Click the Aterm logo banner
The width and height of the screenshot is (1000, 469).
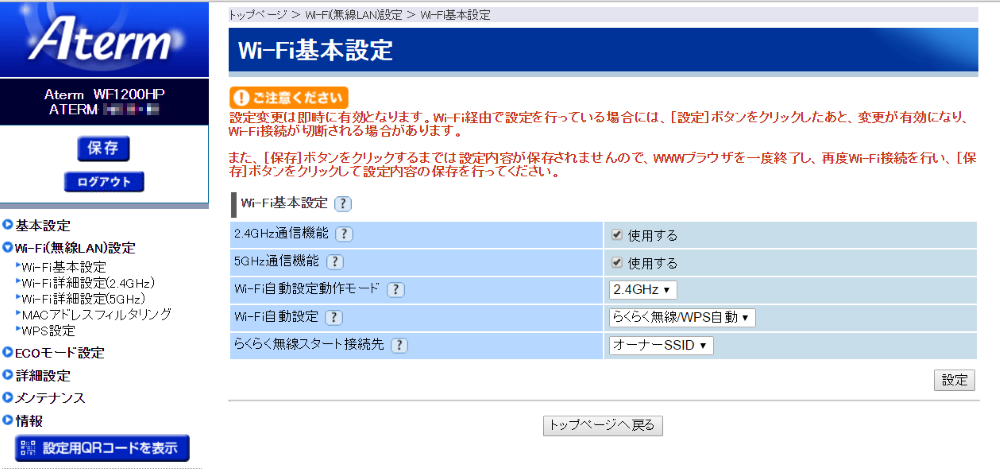point(104,41)
